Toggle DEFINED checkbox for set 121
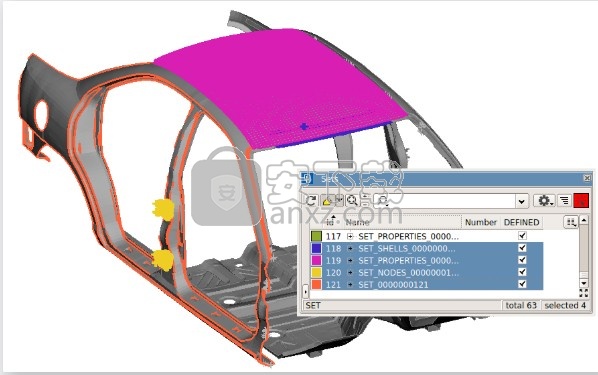This screenshot has height=375, width=598. [x=522, y=284]
